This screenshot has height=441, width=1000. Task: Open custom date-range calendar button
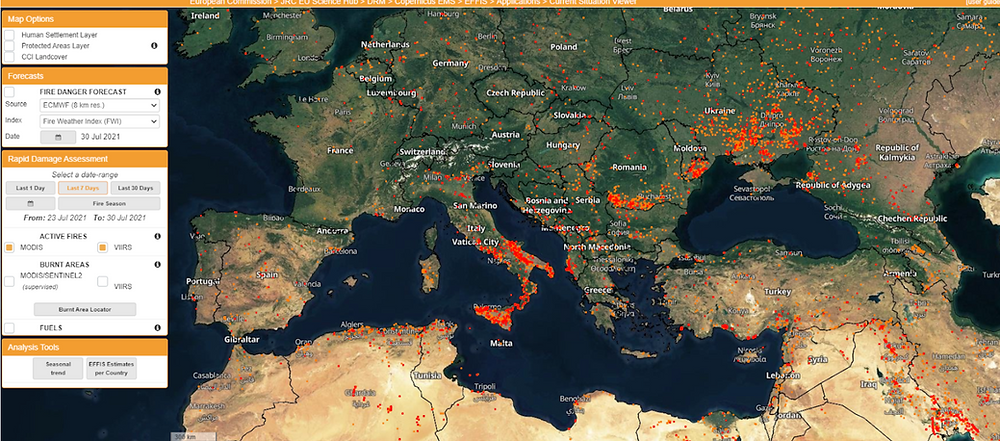30,204
